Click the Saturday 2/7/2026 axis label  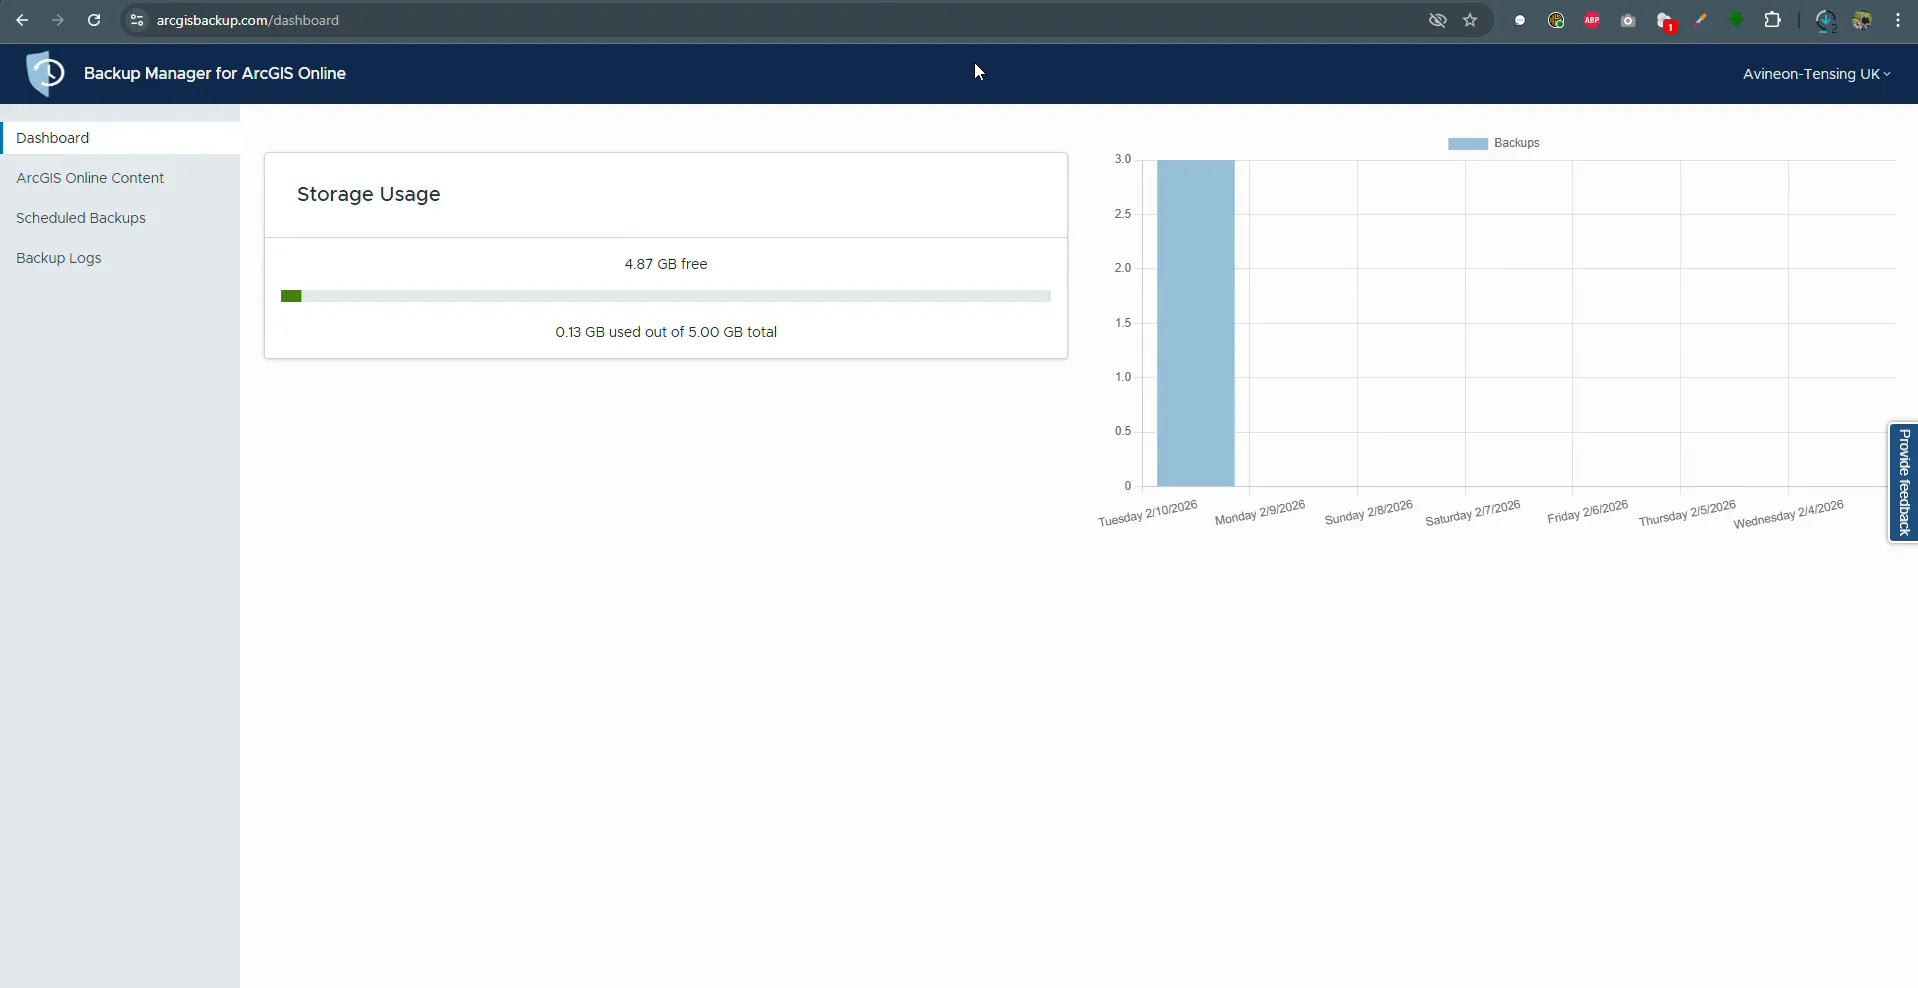1473,513
